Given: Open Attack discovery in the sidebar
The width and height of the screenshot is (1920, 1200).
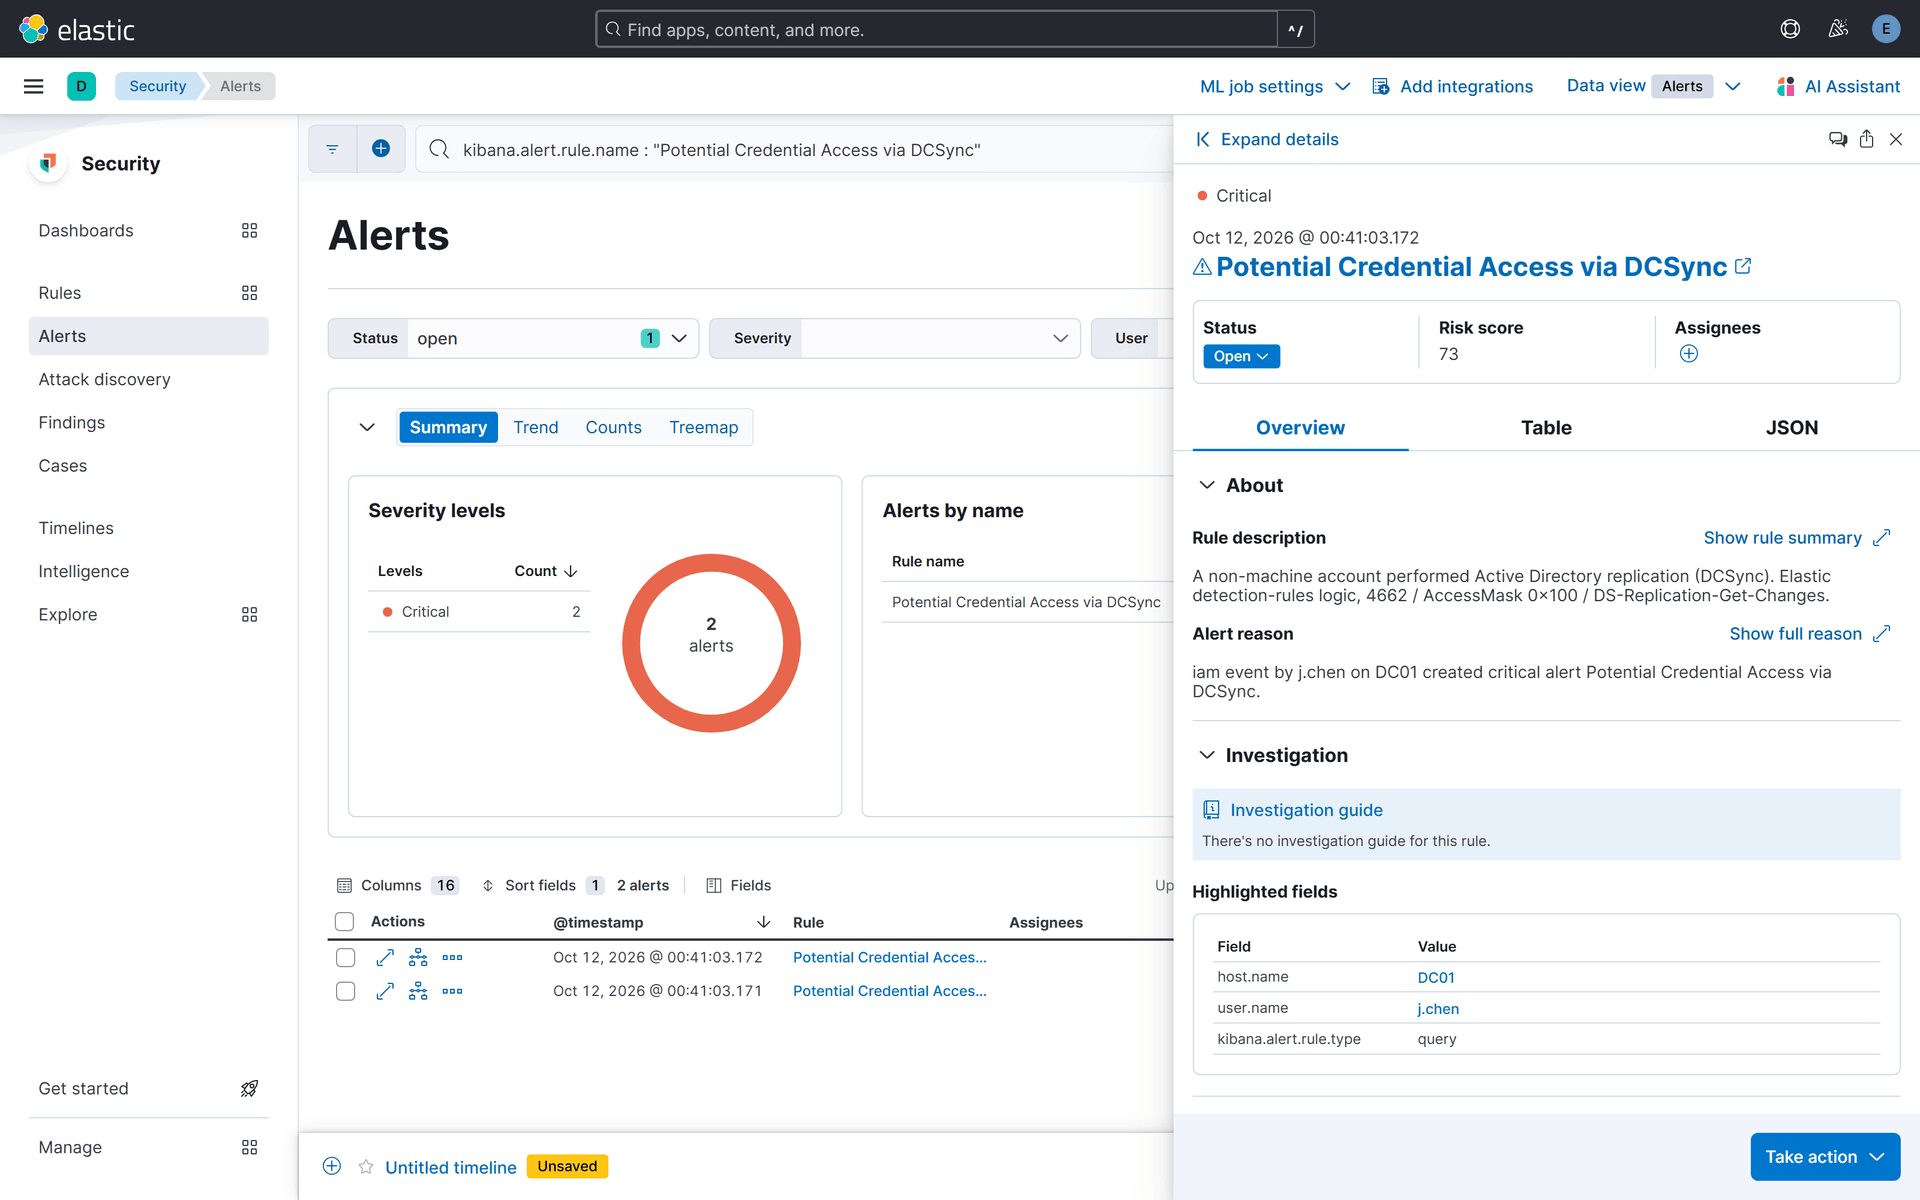Looking at the screenshot, I should pos(104,379).
